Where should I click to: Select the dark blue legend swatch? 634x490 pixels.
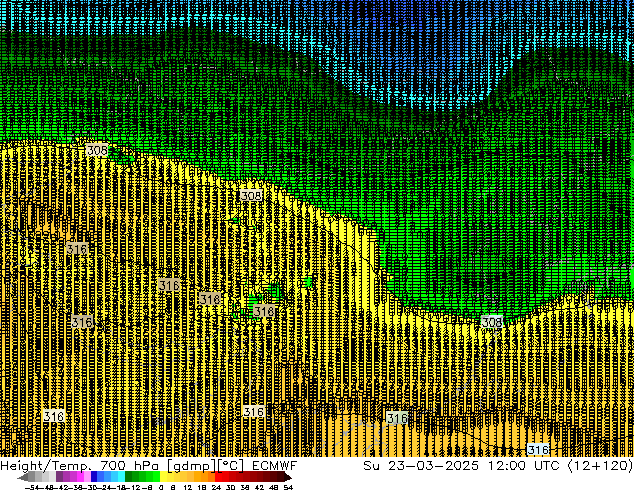[x=94, y=476]
